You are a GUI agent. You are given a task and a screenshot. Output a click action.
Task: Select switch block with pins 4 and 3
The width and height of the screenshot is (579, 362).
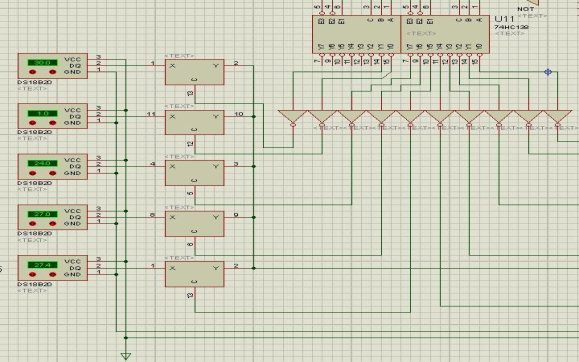click(x=194, y=173)
